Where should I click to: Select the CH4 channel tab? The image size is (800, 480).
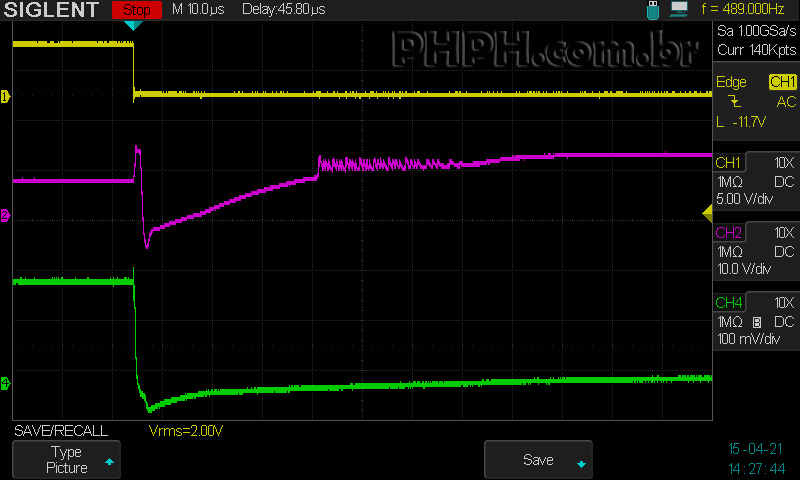click(x=729, y=302)
